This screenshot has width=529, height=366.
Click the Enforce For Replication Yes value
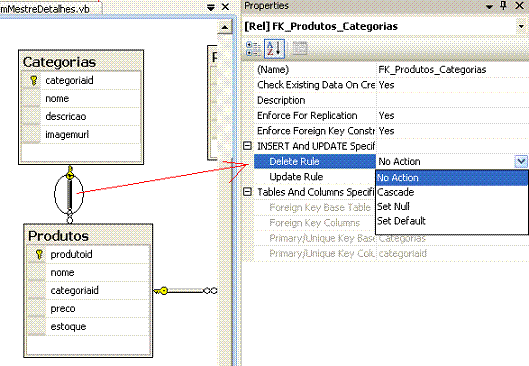(x=386, y=115)
